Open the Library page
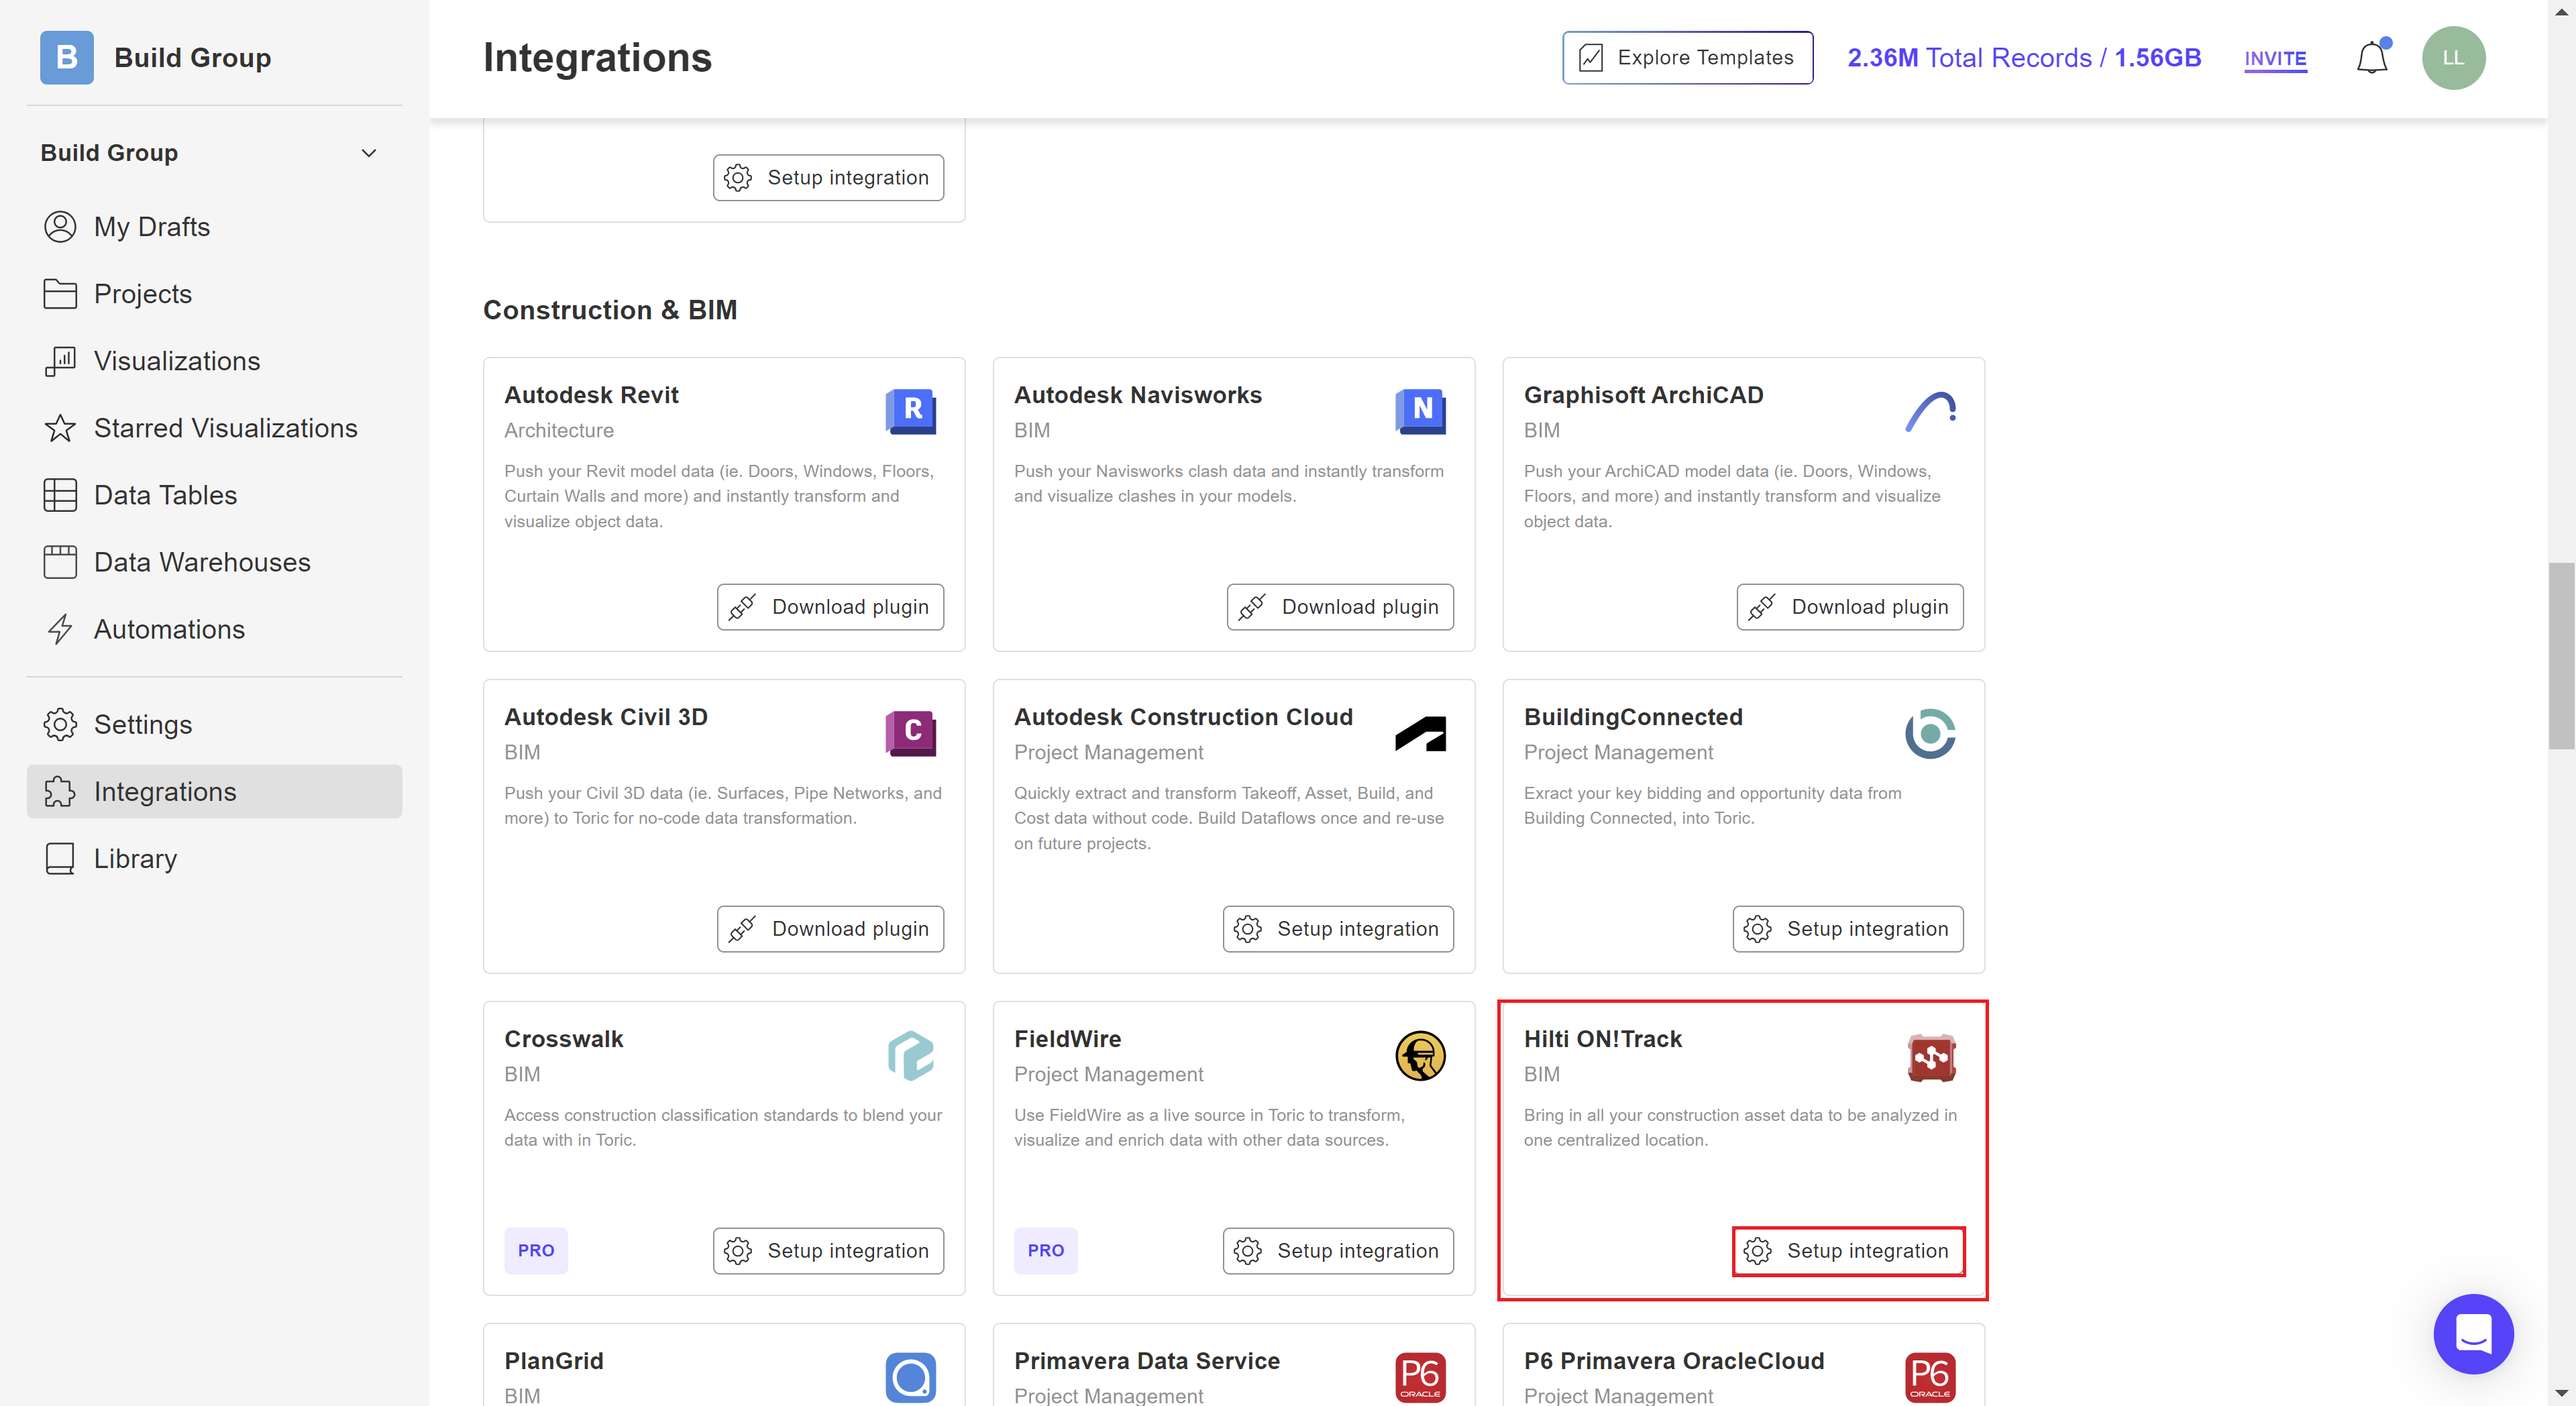 point(214,858)
